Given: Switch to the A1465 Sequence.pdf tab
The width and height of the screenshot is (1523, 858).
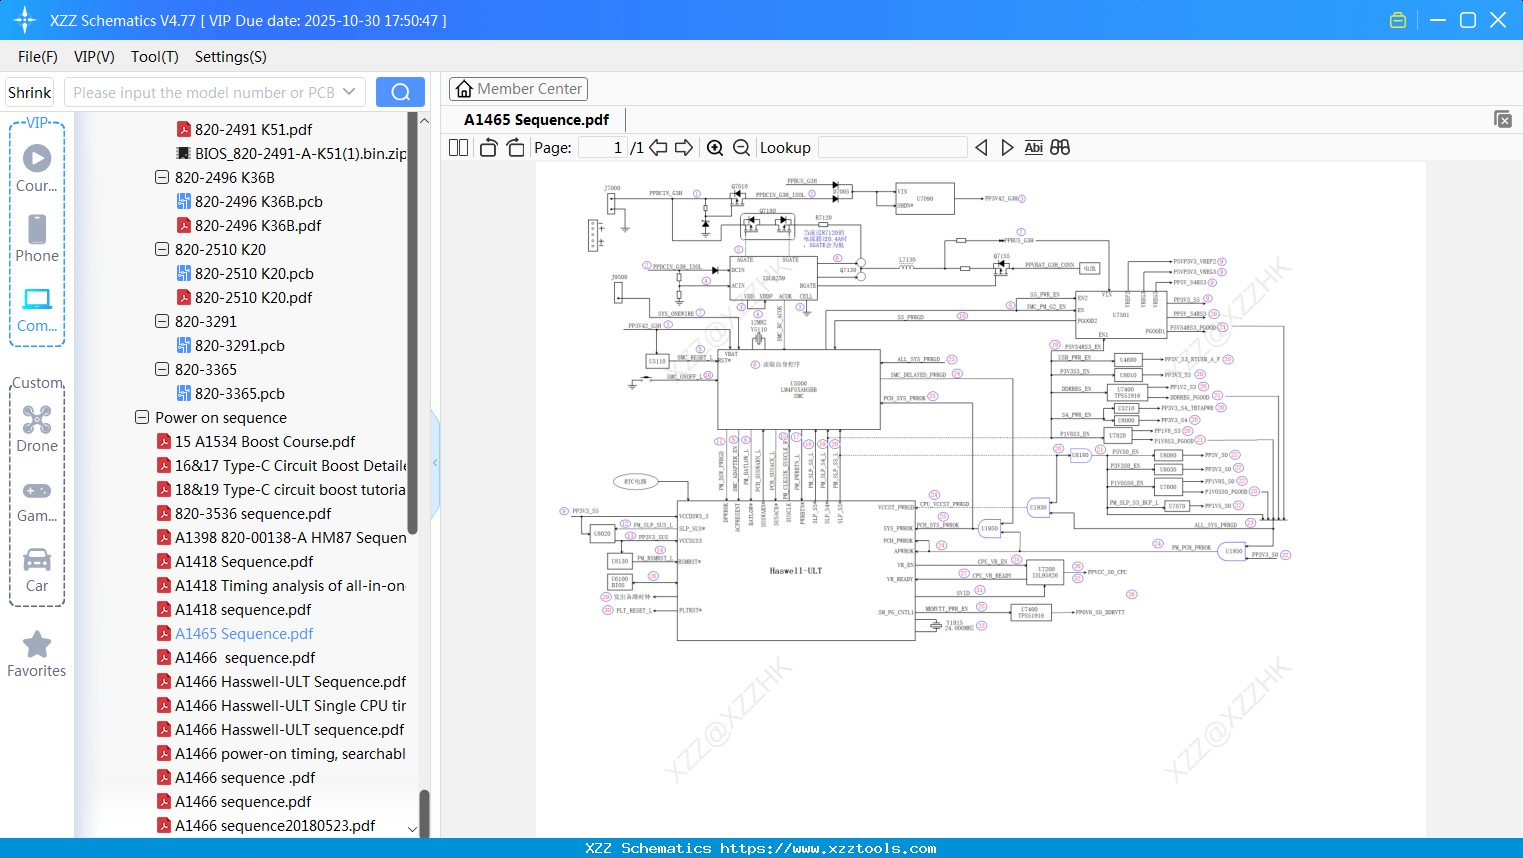Looking at the screenshot, I should [x=537, y=120].
